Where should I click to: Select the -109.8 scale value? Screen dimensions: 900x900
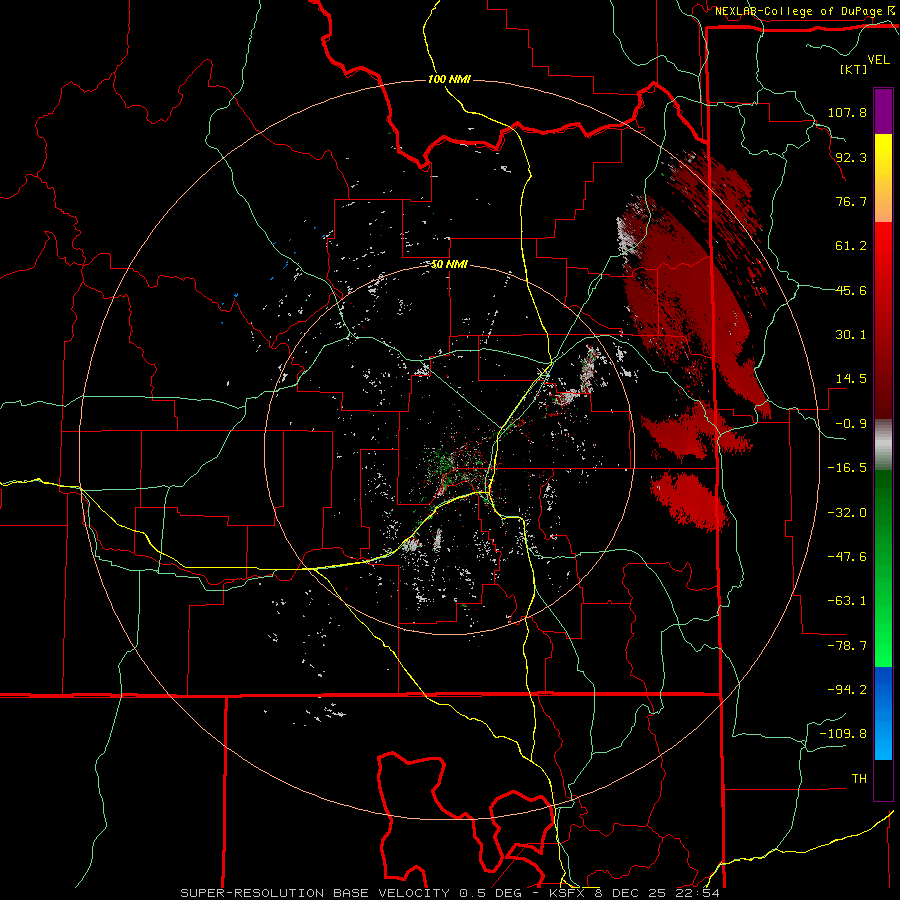point(843,734)
